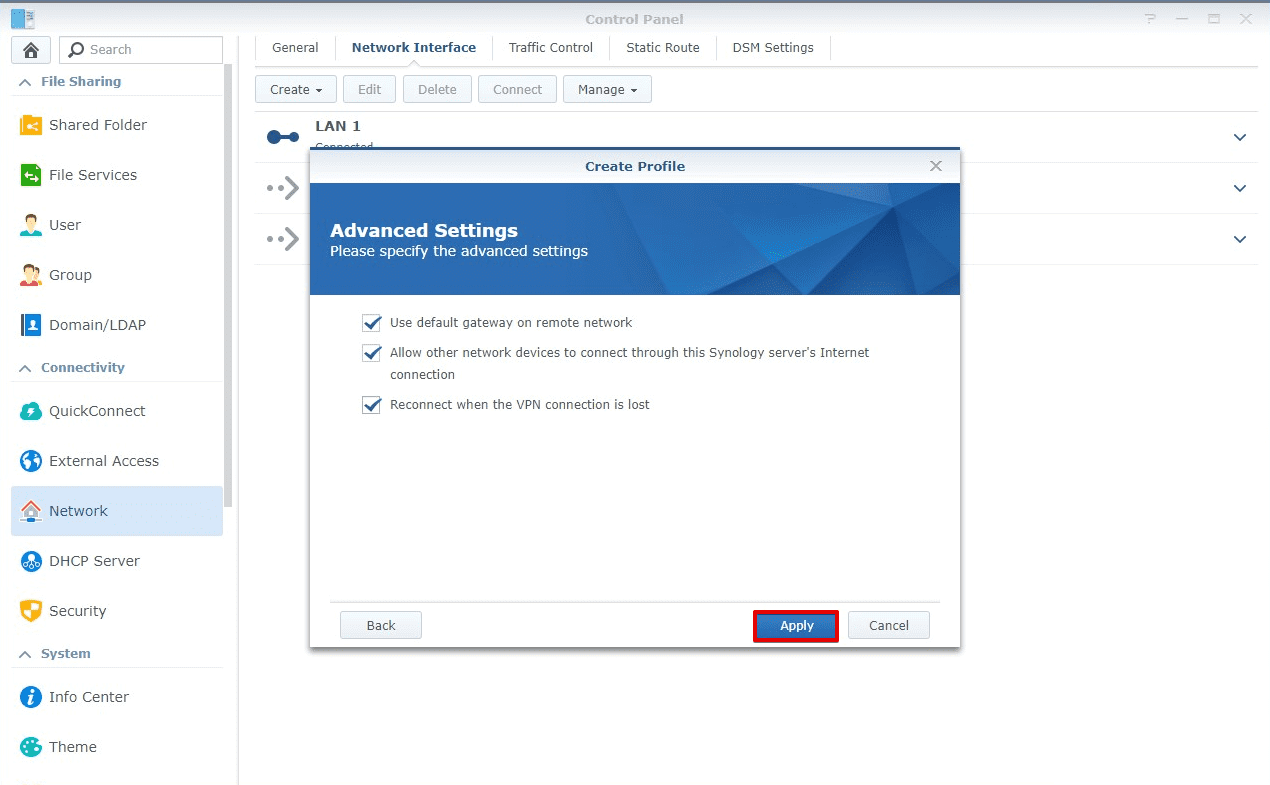Disable Reconnect when the VPN connection is lost

pos(371,404)
